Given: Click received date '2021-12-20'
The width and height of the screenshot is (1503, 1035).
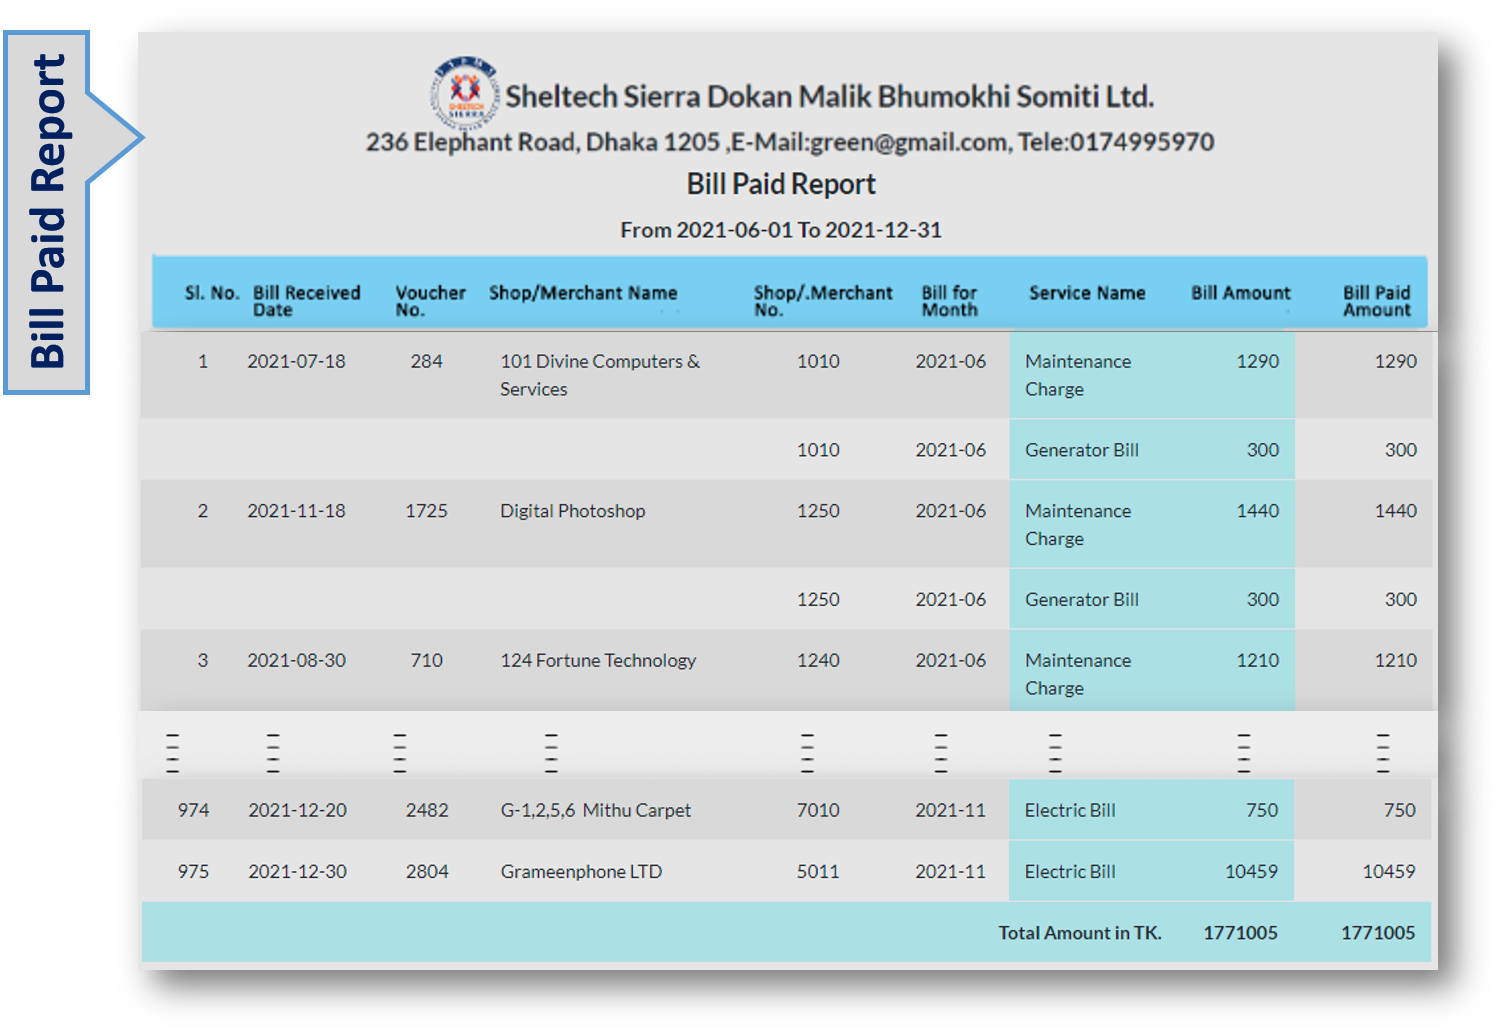Looking at the screenshot, I should coord(297,810).
